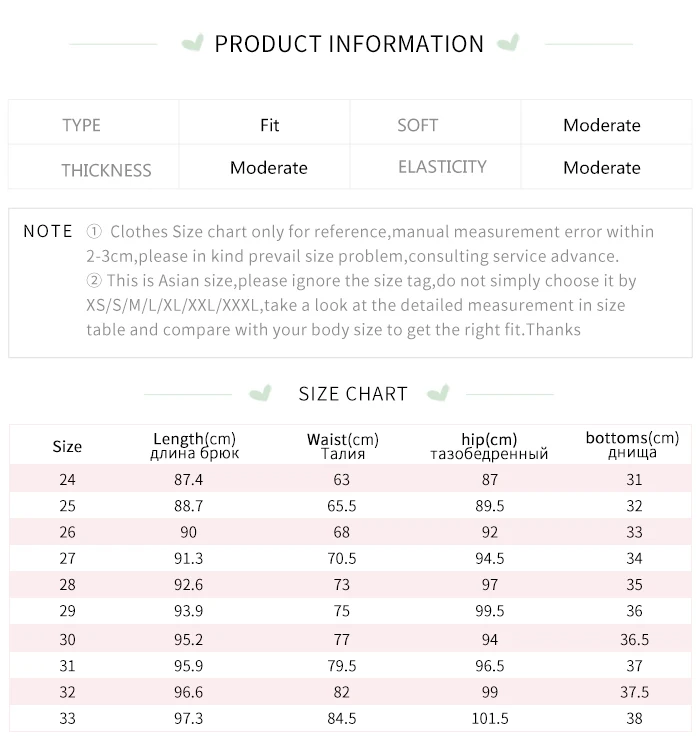
Task: Click the Fit value cell
Action: click(269, 125)
